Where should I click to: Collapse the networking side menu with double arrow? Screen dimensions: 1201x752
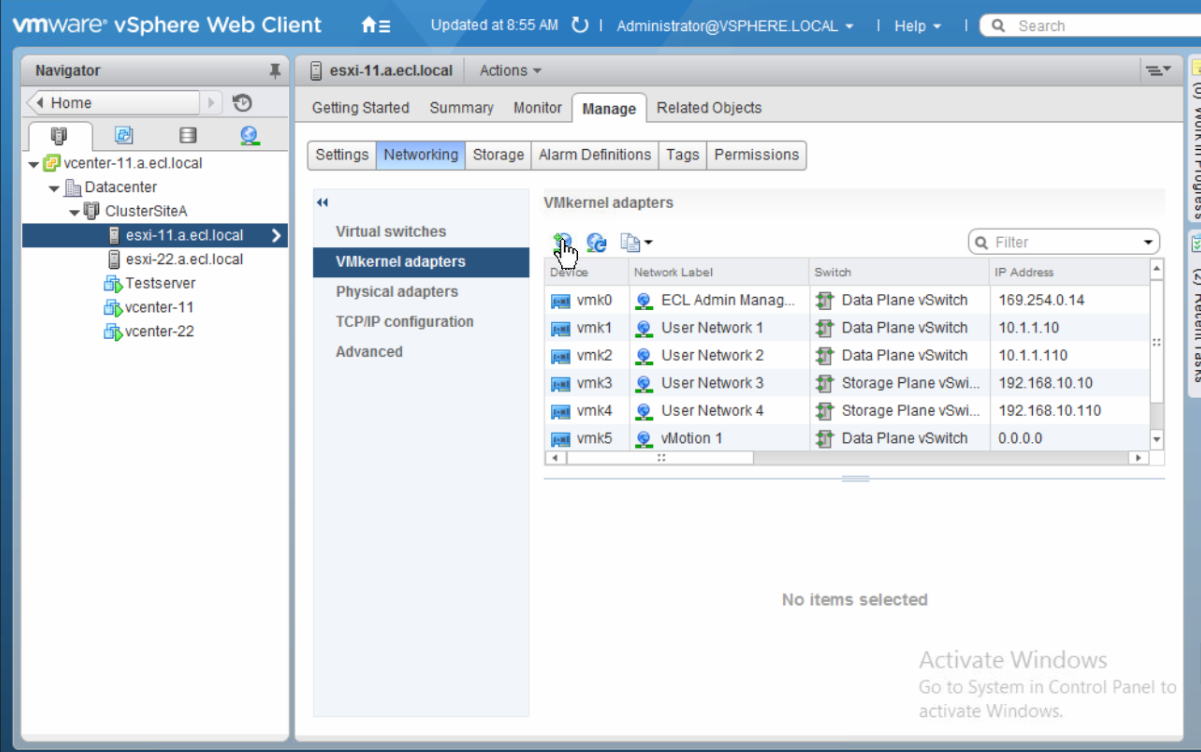pos(322,203)
